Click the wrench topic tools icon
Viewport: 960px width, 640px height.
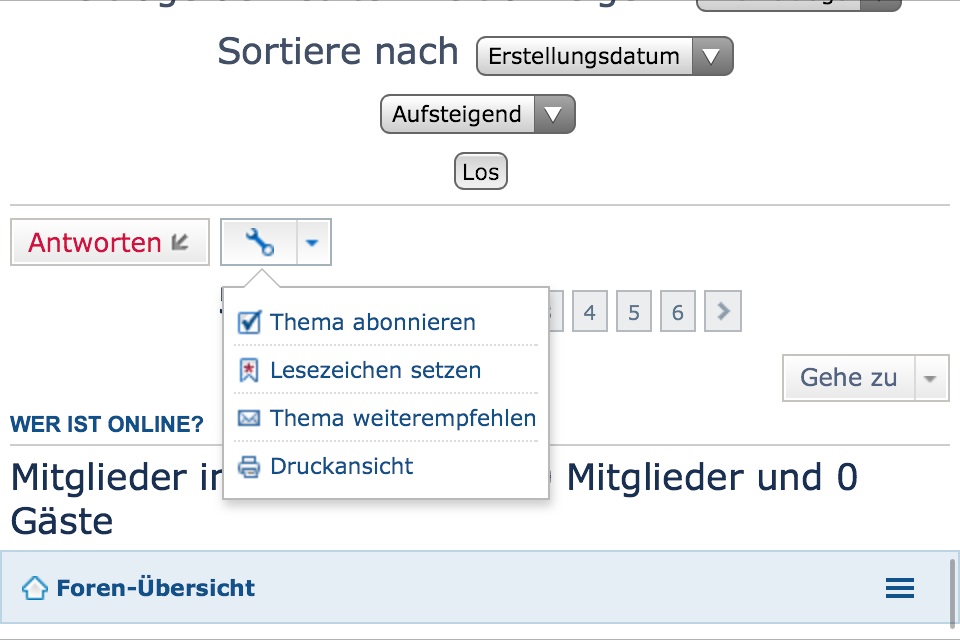point(259,242)
